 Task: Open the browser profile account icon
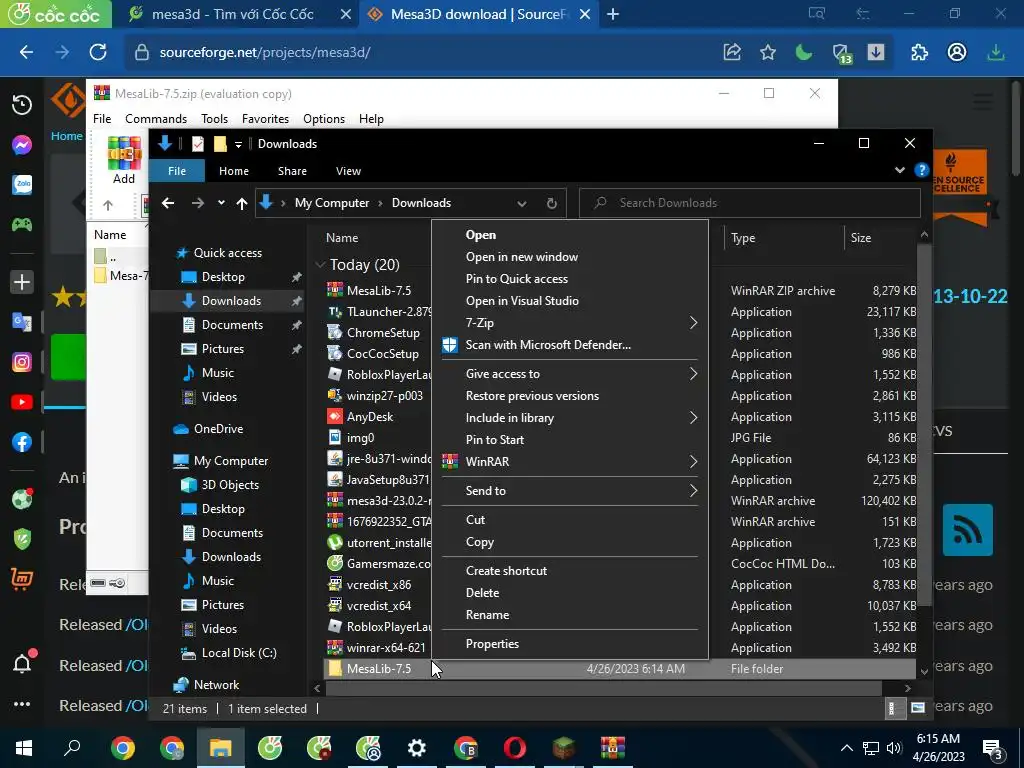[x=957, y=52]
